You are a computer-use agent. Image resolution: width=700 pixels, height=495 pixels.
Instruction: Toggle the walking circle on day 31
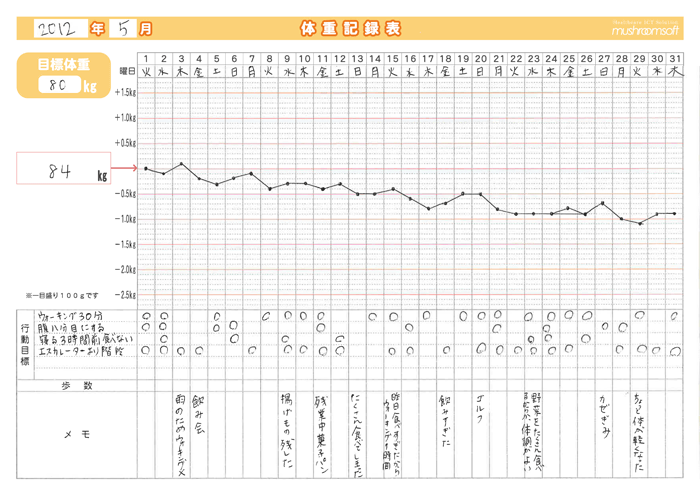point(674,316)
